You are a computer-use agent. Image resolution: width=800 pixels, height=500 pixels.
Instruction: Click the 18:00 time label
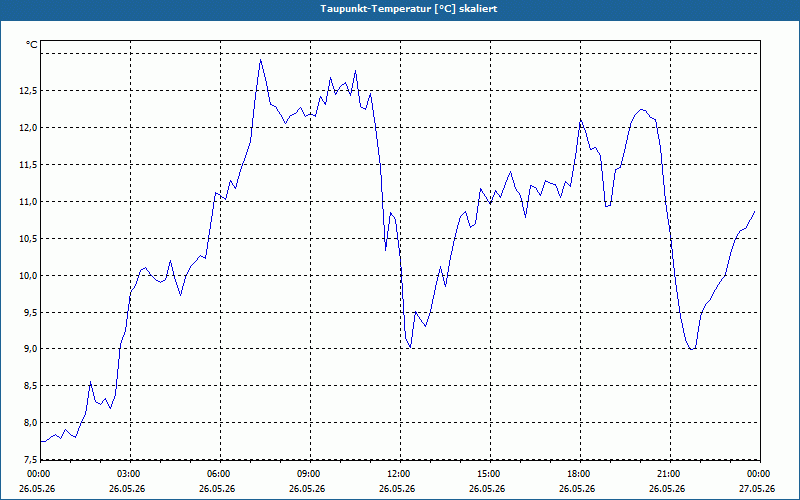tap(580, 474)
